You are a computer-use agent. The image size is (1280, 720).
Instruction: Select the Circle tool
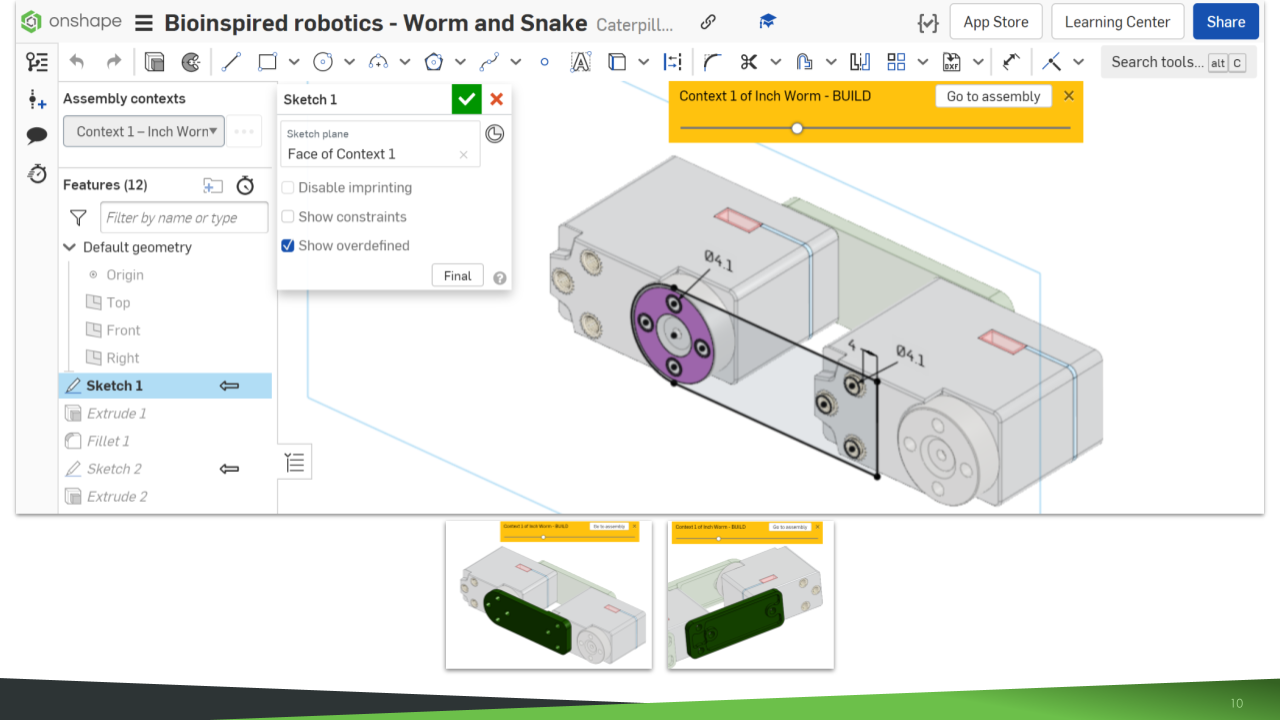coord(322,61)
